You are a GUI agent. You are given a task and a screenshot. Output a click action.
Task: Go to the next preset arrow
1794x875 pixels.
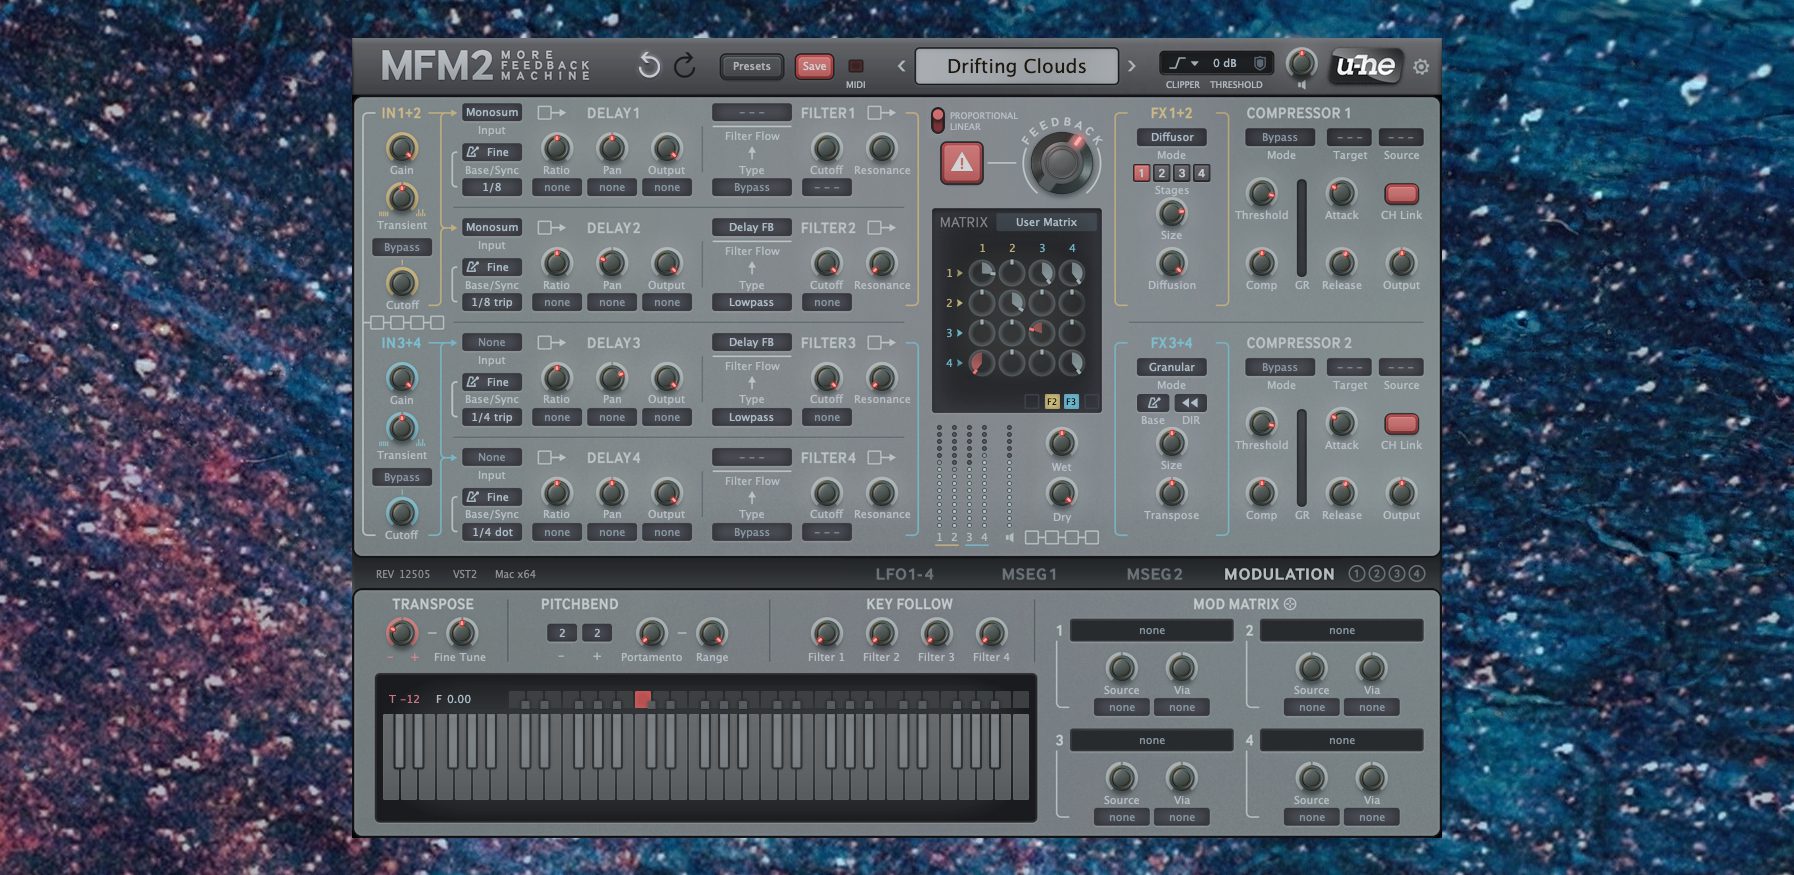[x=1132, y=66]
